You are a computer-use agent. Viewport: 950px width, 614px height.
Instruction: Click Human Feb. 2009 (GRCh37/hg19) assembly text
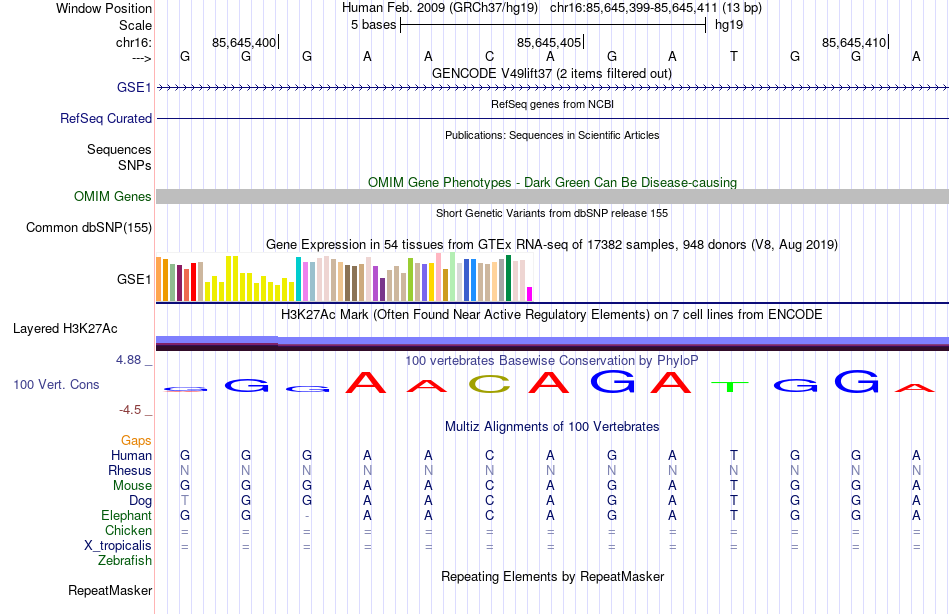440,8
